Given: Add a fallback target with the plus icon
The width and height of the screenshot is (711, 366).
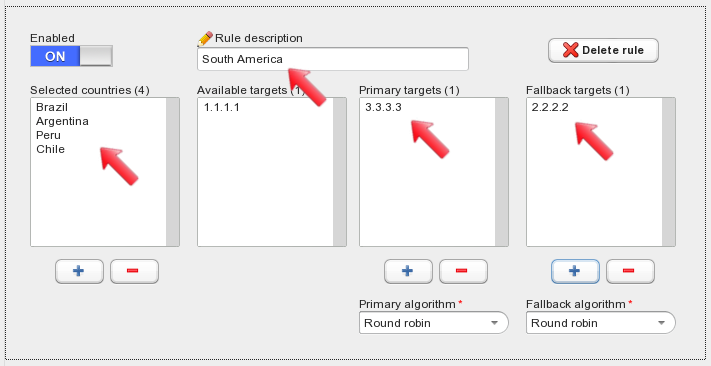Looking at the screenshot, I should [575, 271].
